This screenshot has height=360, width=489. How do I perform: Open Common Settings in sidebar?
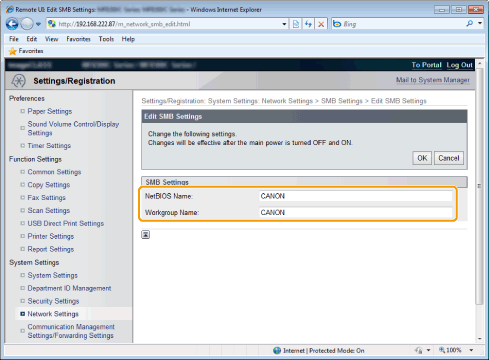click(x=54, y=172)
